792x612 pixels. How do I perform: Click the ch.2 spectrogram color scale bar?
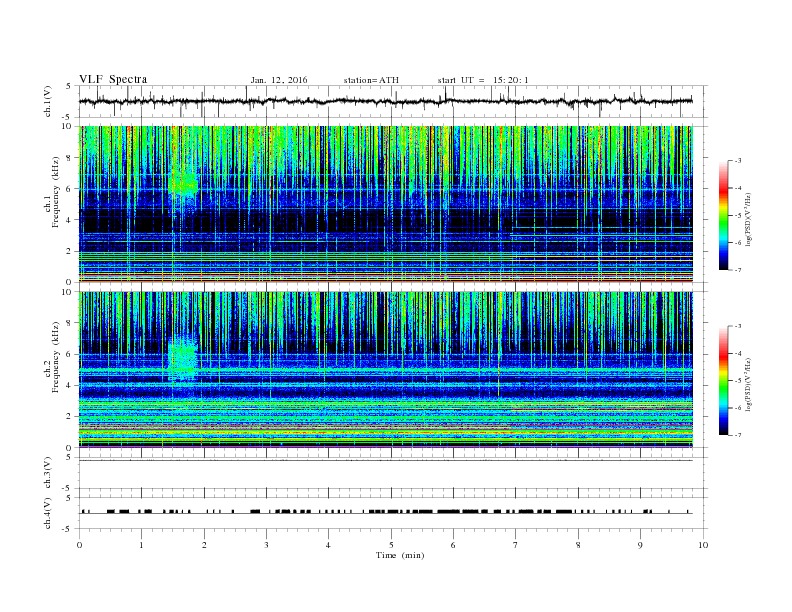coord(723,380)
